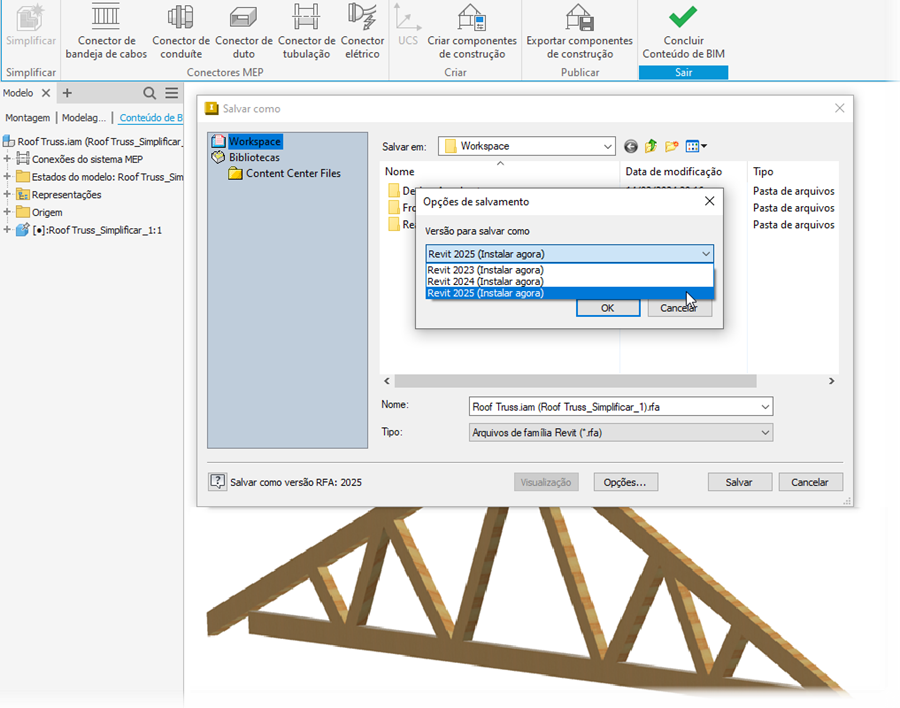Image resolution: width=900 pixels, height=708 pixels.
Task: Open Exportar componentes de construção
Action: pyautogui.click(x=579, y=31)
